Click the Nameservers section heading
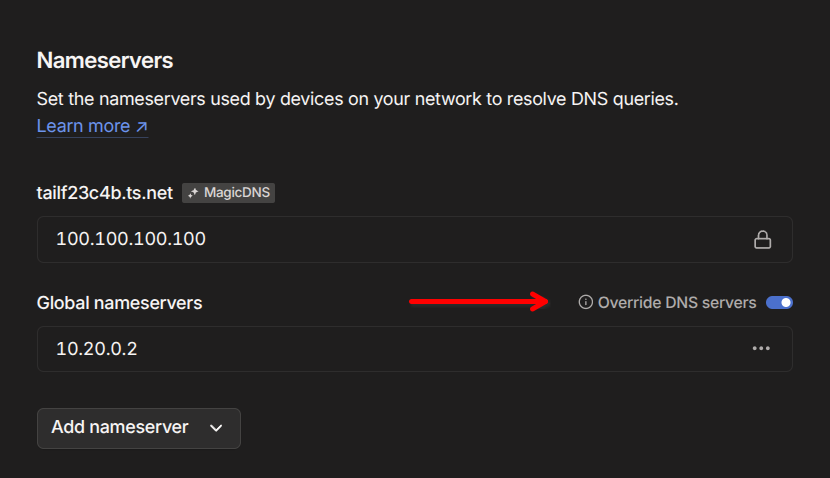 tap(105, 60)
